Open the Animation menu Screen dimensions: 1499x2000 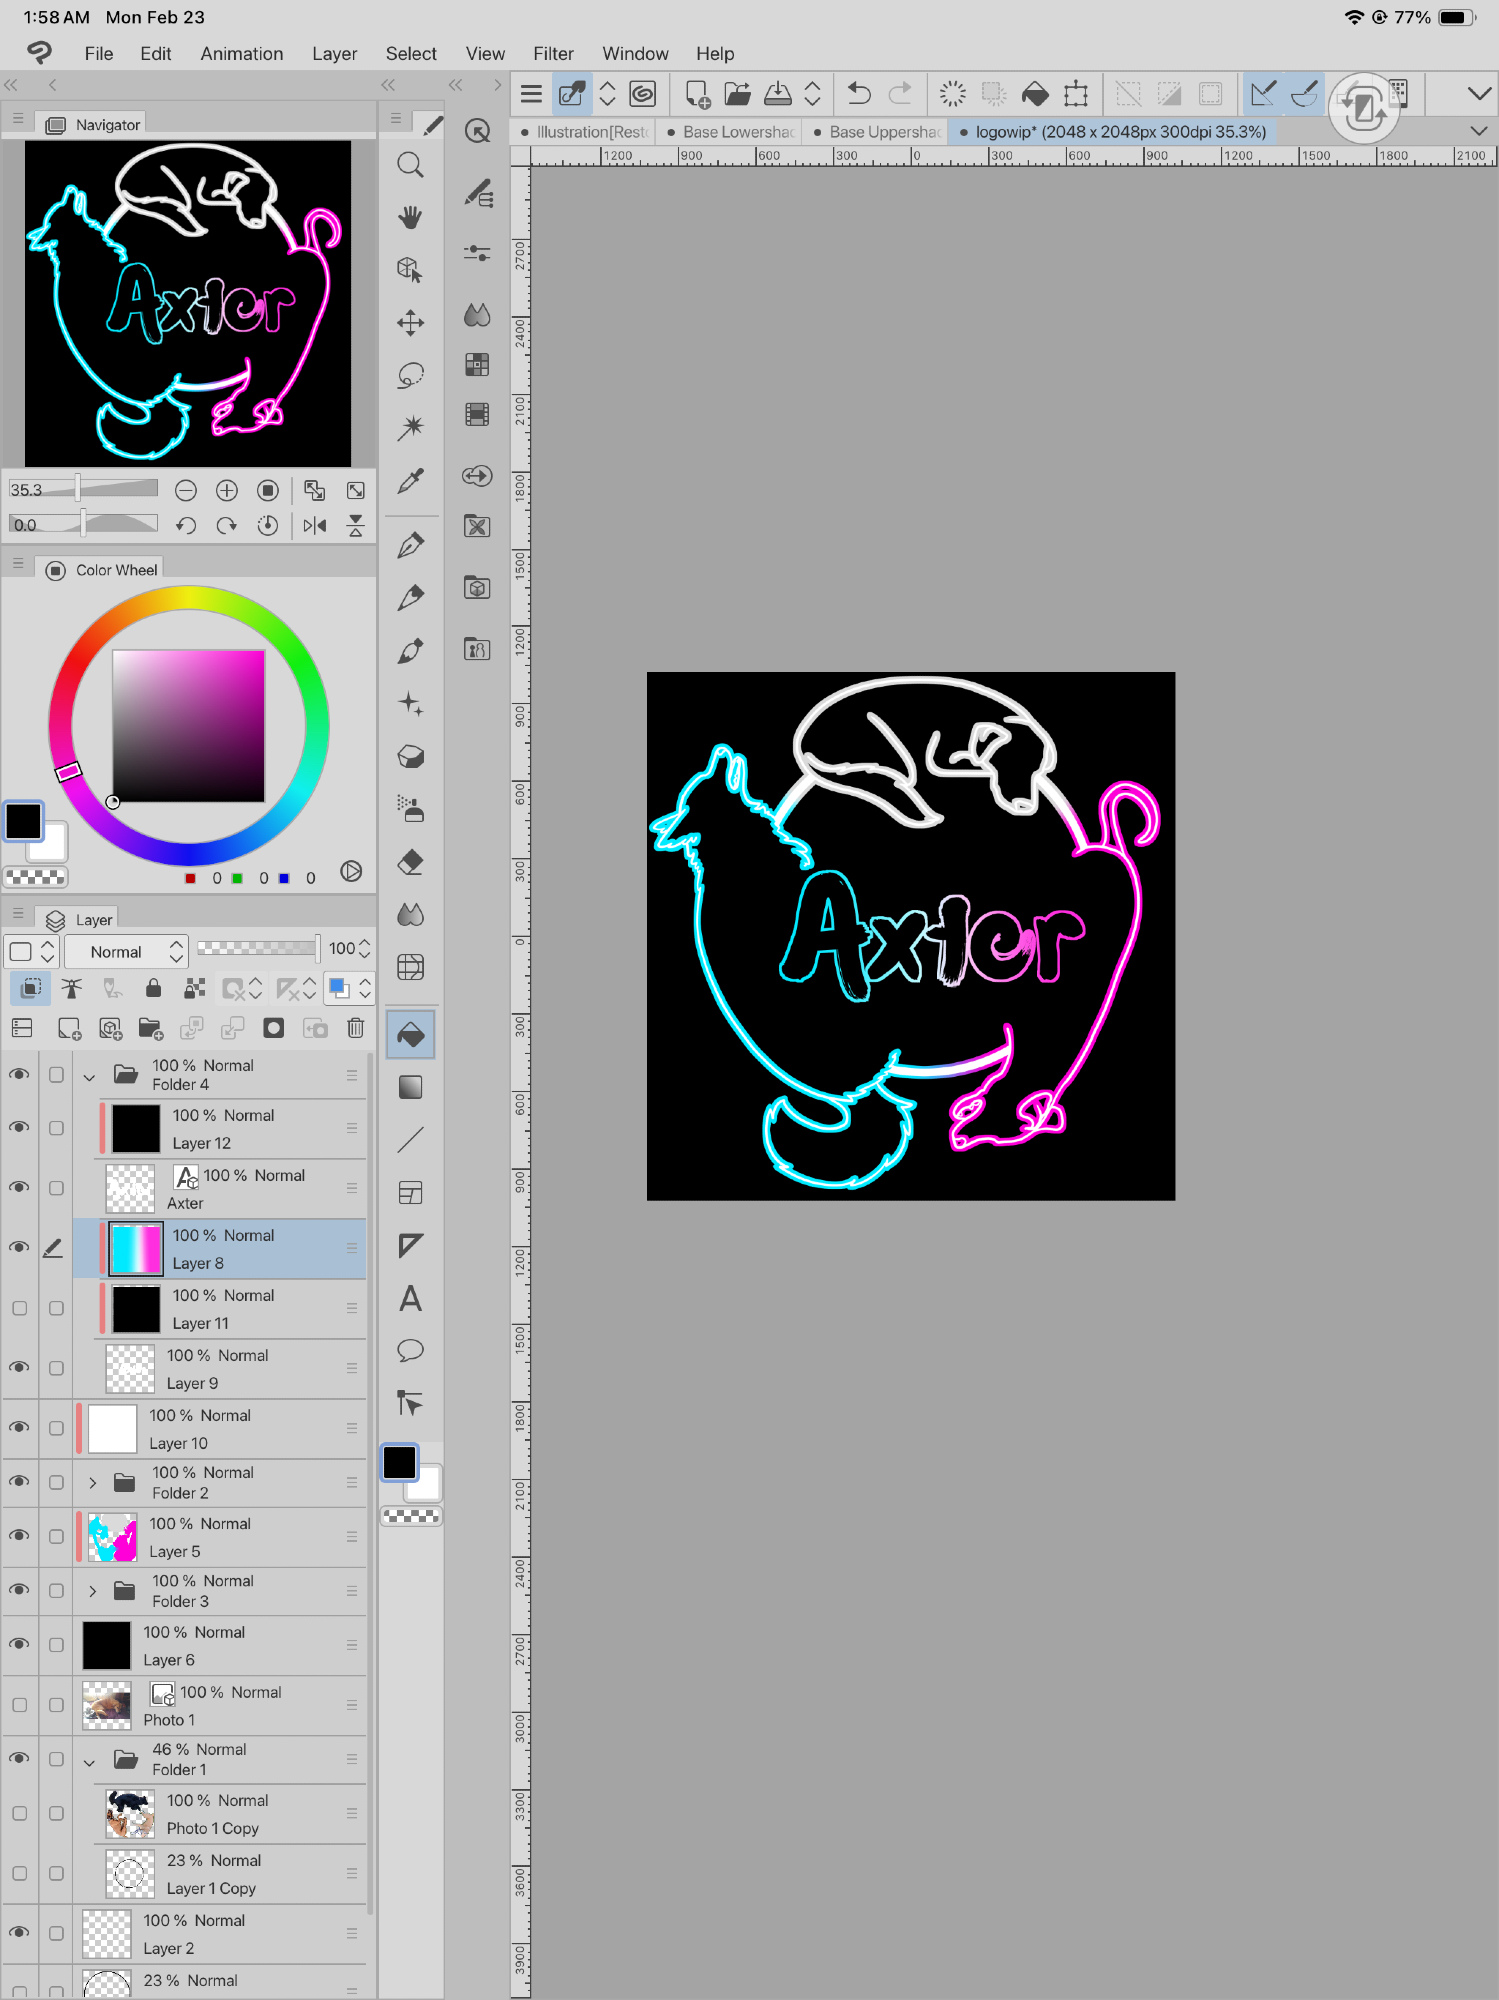pyautogui.click(x=241, y=54)
